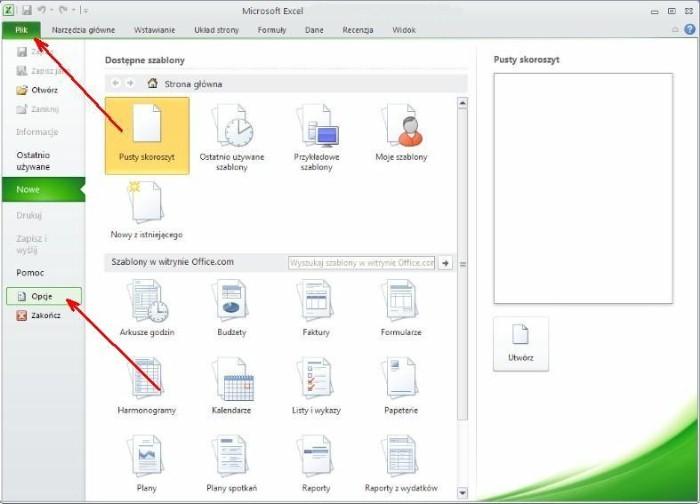Choose Nowy z istniejącego

(146, 210)
